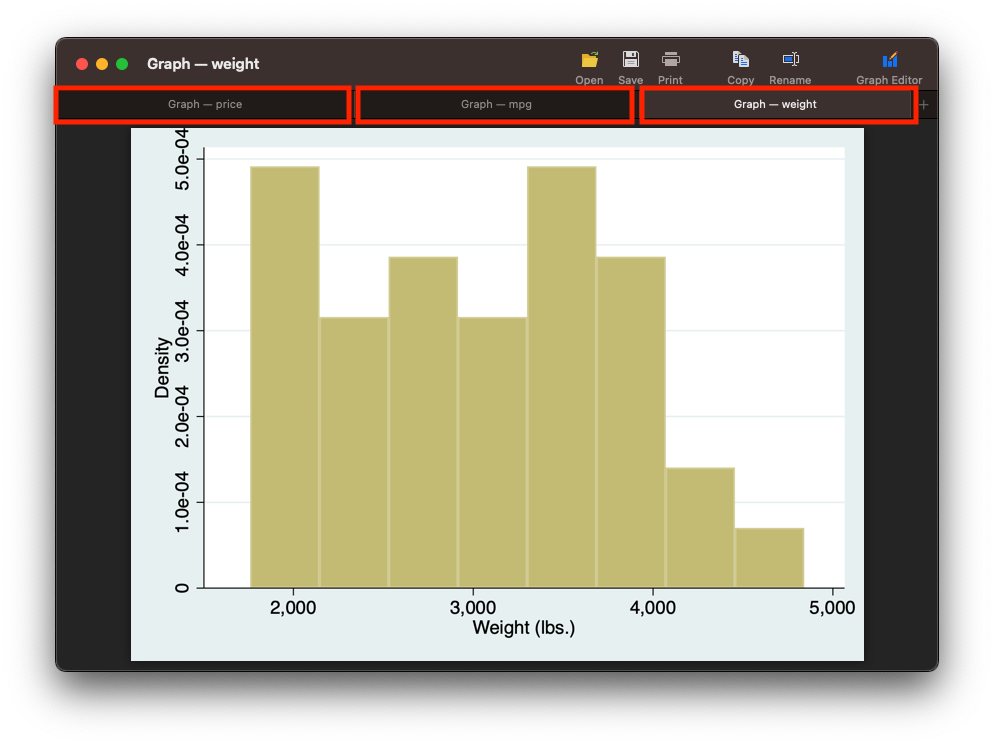Click the 5.0e-04 y-axis tick label

(x=182, y=159)
